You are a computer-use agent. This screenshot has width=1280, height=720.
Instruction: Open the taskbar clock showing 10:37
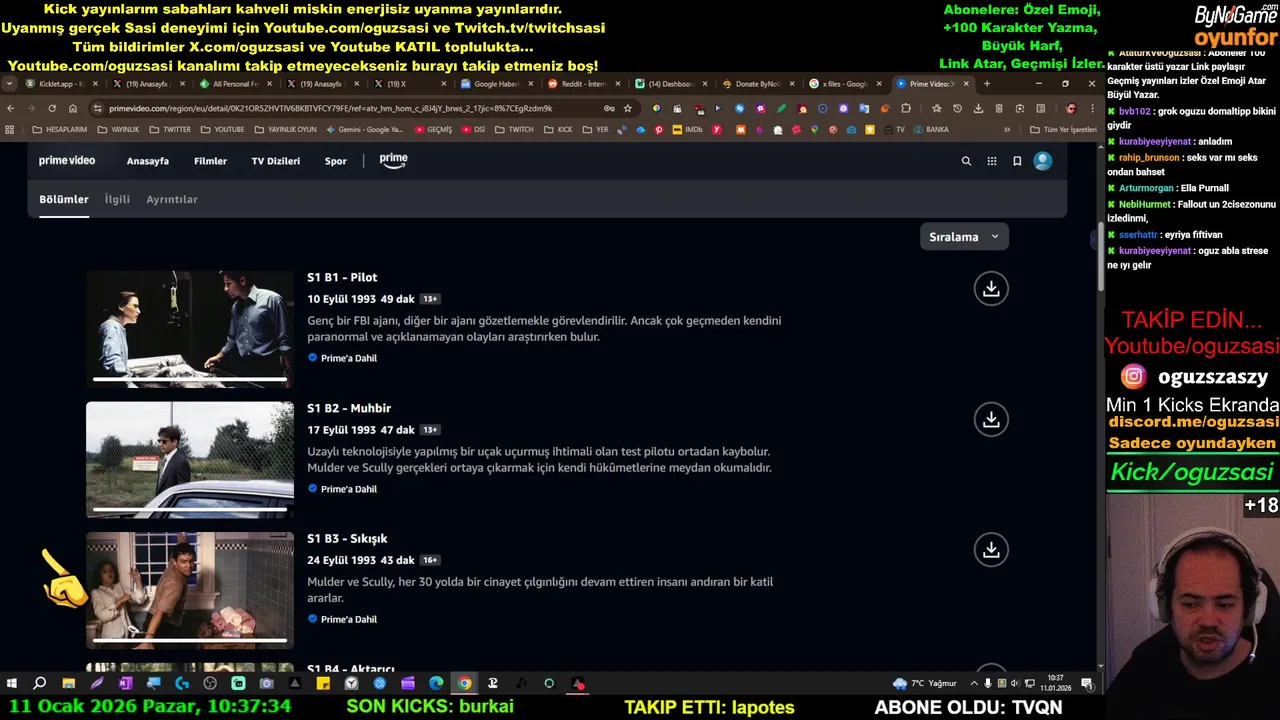(x=1055, y=684)
